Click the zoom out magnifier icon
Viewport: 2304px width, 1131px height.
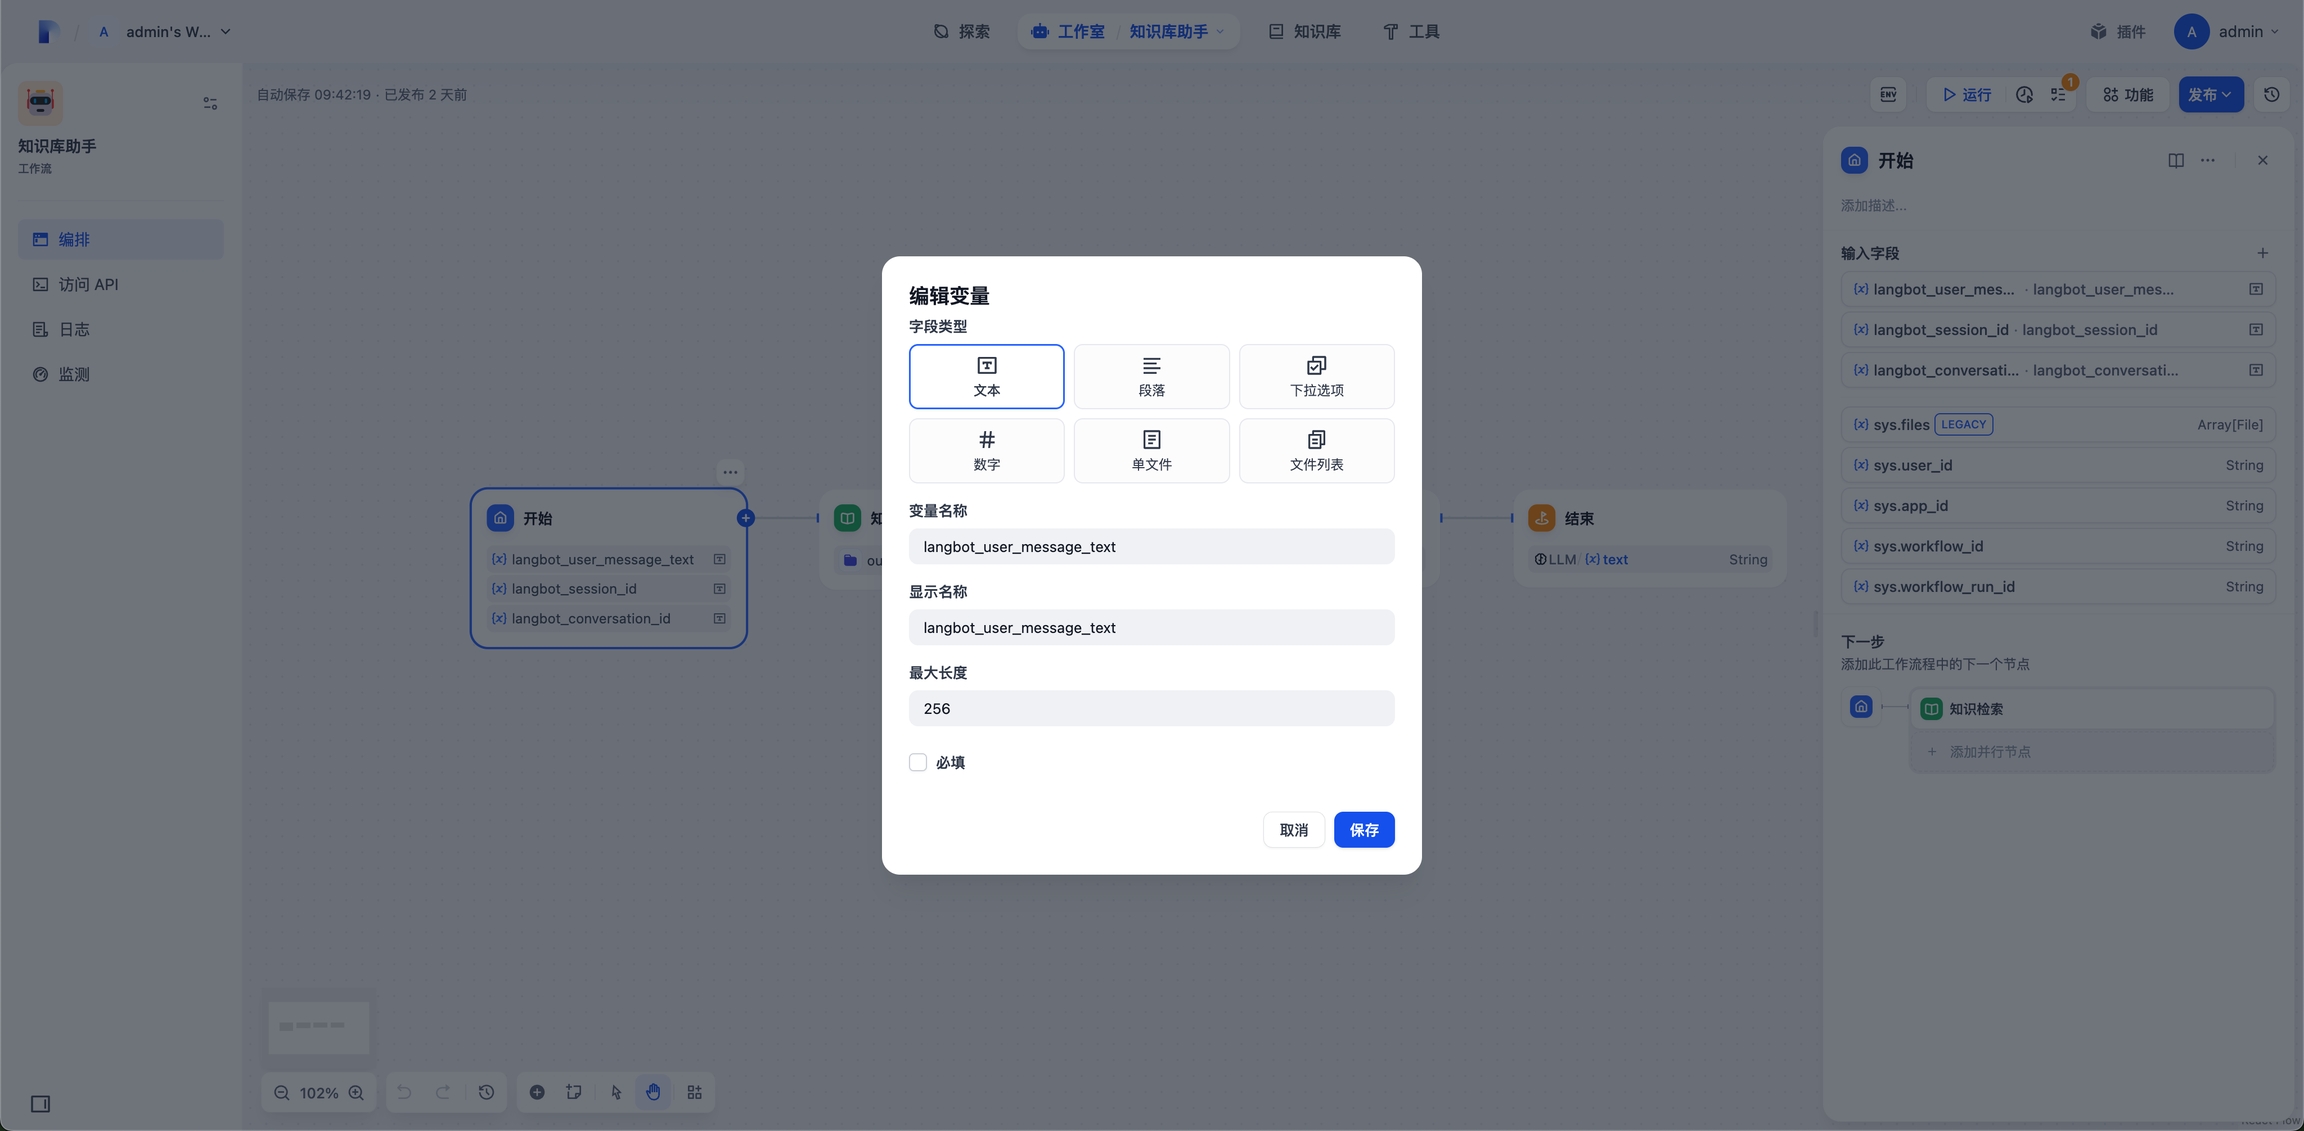tap(282, 1092)
